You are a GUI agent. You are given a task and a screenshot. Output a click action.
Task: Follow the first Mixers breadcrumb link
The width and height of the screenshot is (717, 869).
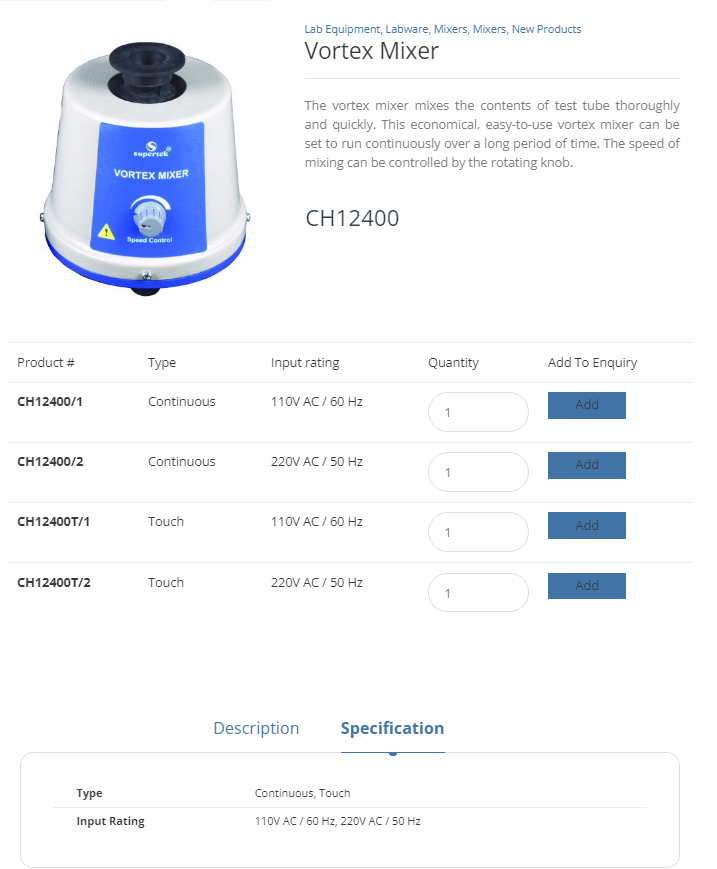(x=450, y=29)
